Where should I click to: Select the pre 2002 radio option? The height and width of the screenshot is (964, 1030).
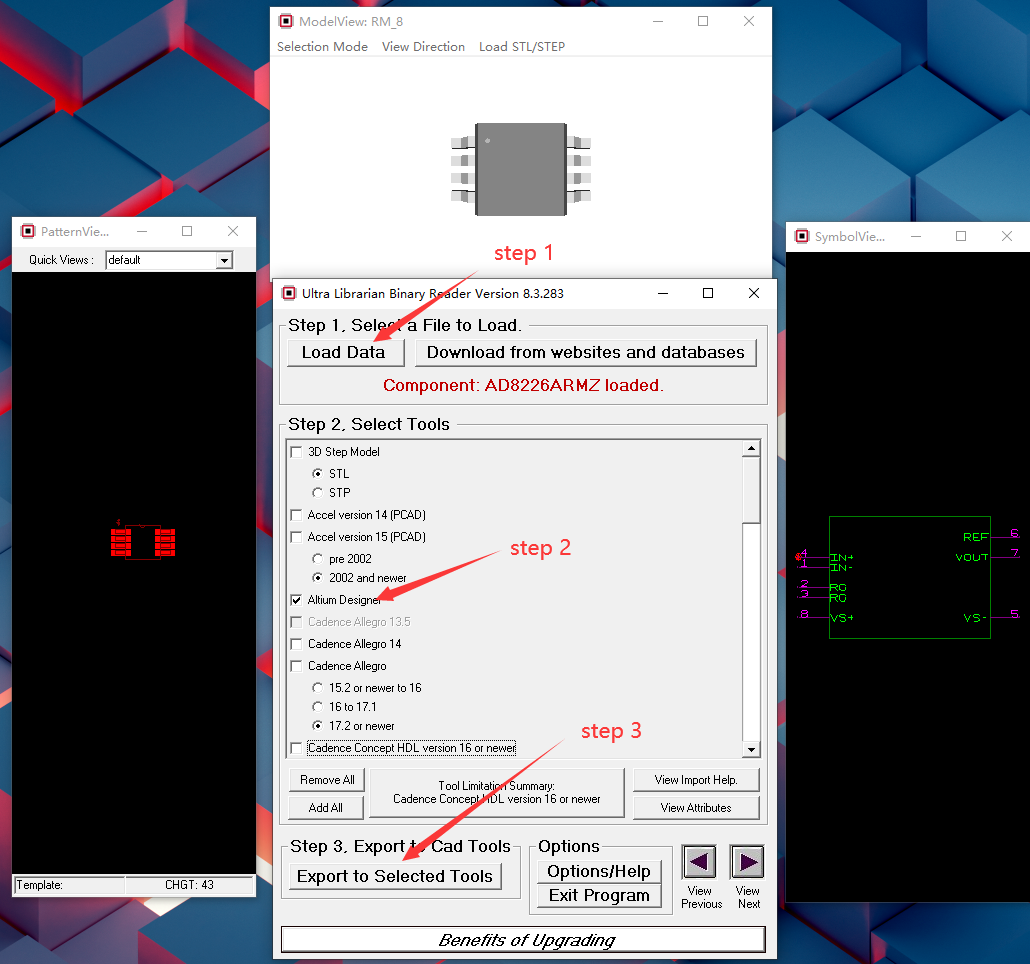(x=318, y=559)
